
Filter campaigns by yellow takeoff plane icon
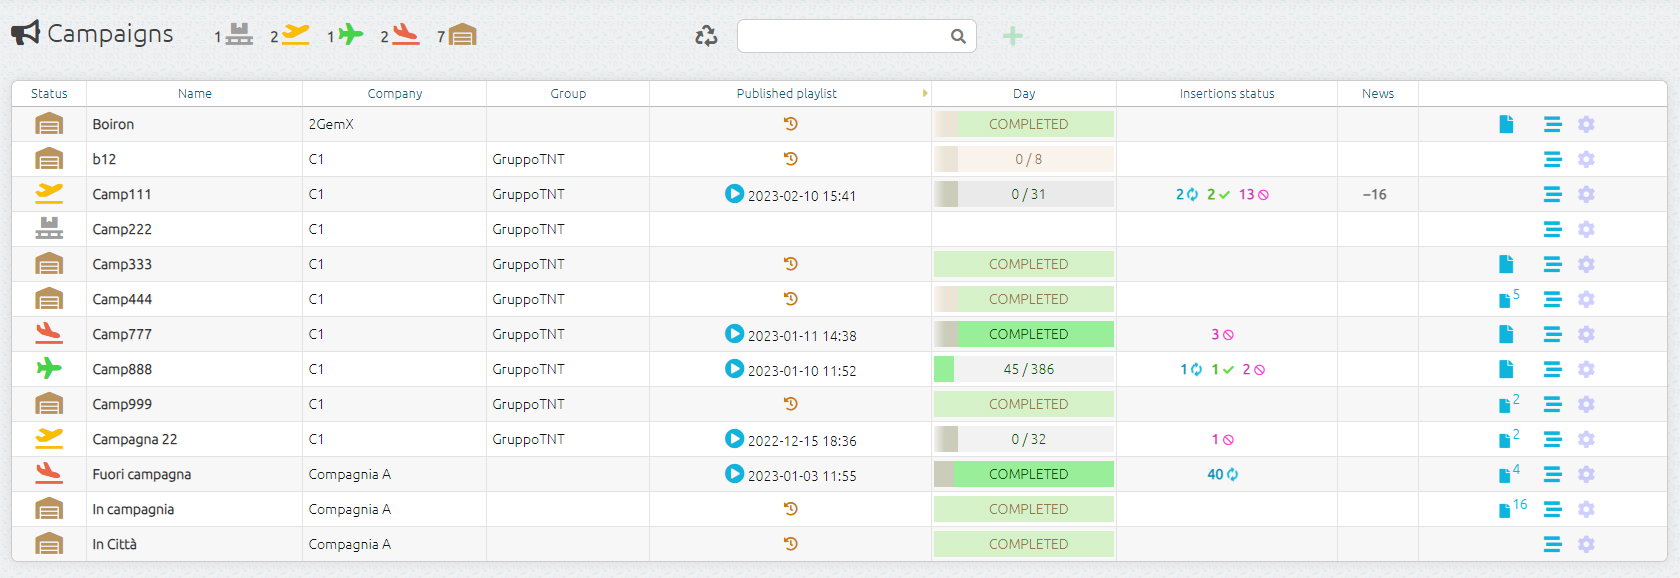pyautogui.click(x=296, y=35)
